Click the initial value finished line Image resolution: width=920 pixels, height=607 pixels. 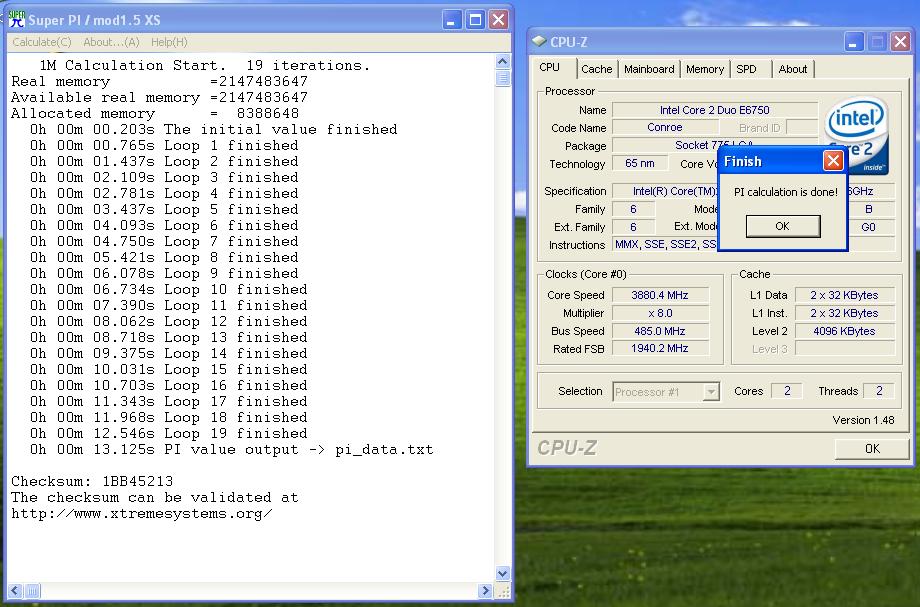214,130
